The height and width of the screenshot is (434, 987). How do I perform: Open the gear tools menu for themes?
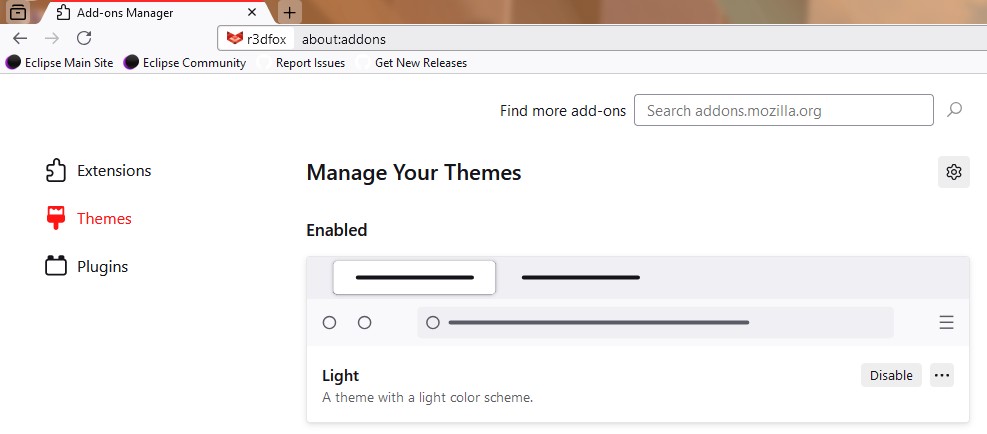pyautogui.click(x=953, y=172)
